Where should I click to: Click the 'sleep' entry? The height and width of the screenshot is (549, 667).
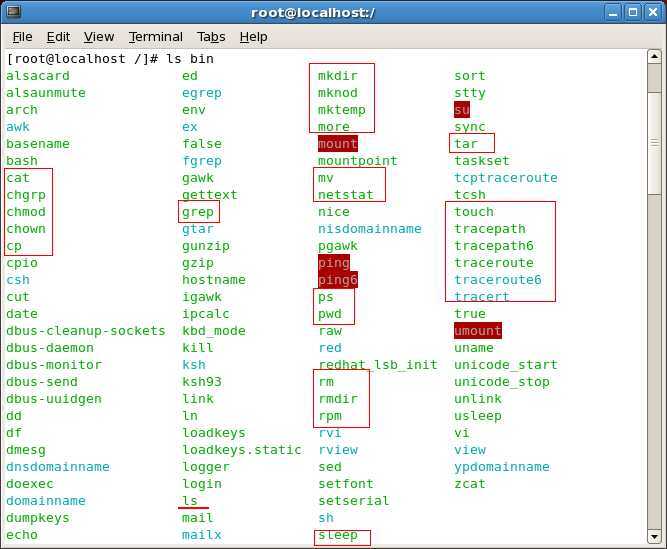pyautogui.click(x=338, y=535)
